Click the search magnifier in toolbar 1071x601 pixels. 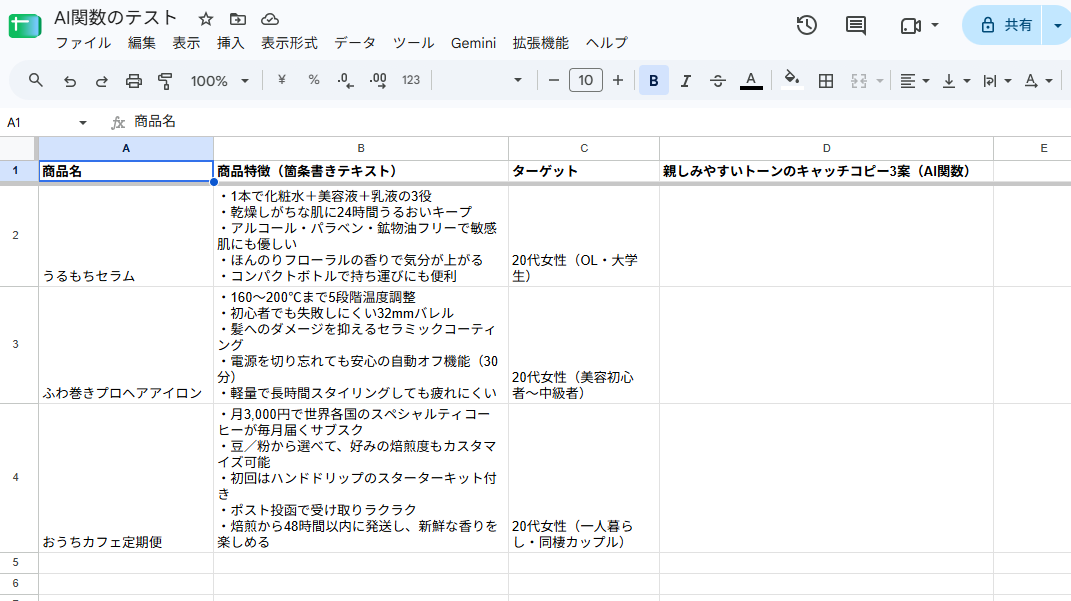36,81
